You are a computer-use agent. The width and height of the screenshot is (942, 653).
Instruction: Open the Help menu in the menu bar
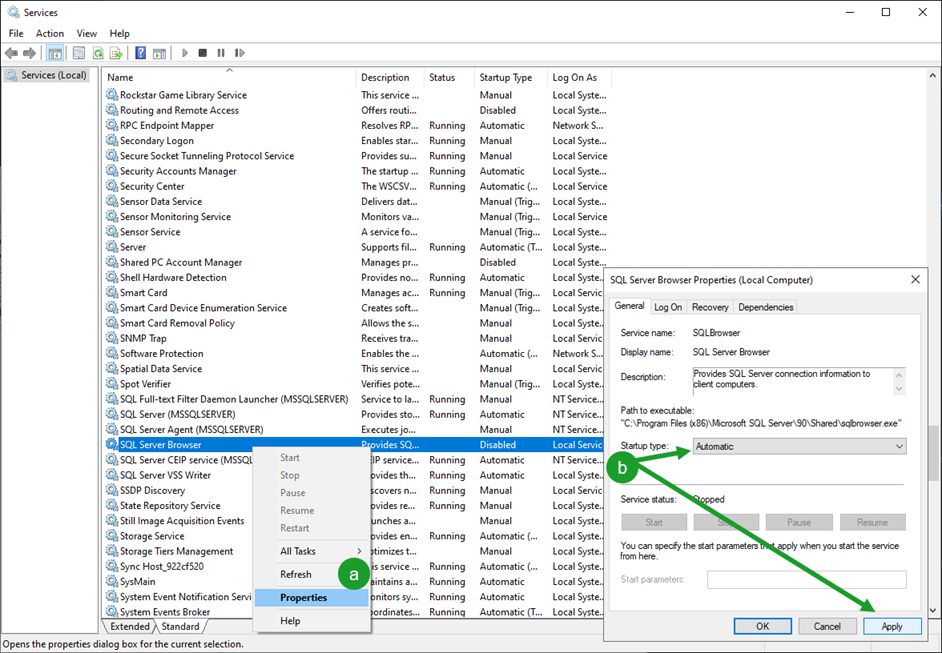click(x=120, y=34)
